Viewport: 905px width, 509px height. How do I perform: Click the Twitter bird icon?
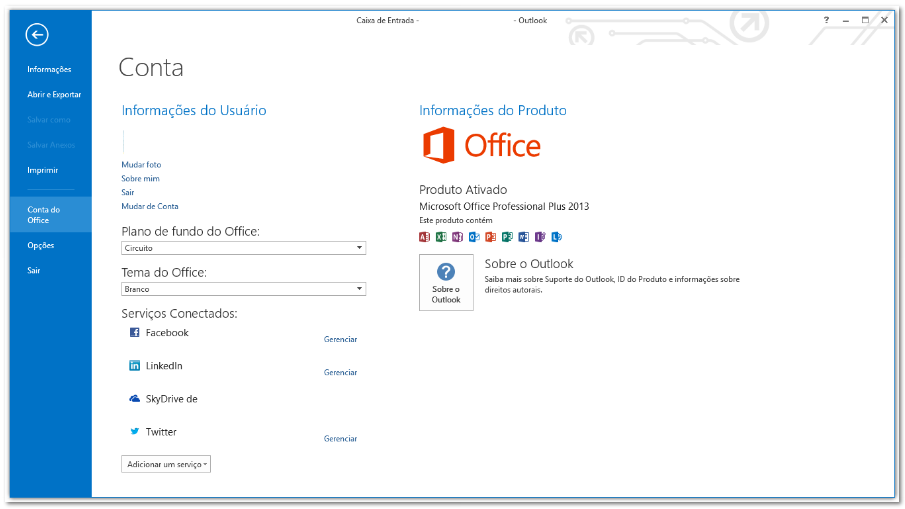134,431
